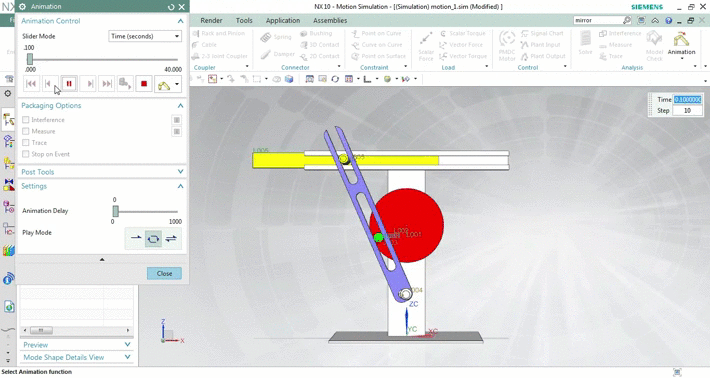Expand the Preview panel
This screenshot has width=710, height=378.
pos(127,345)
